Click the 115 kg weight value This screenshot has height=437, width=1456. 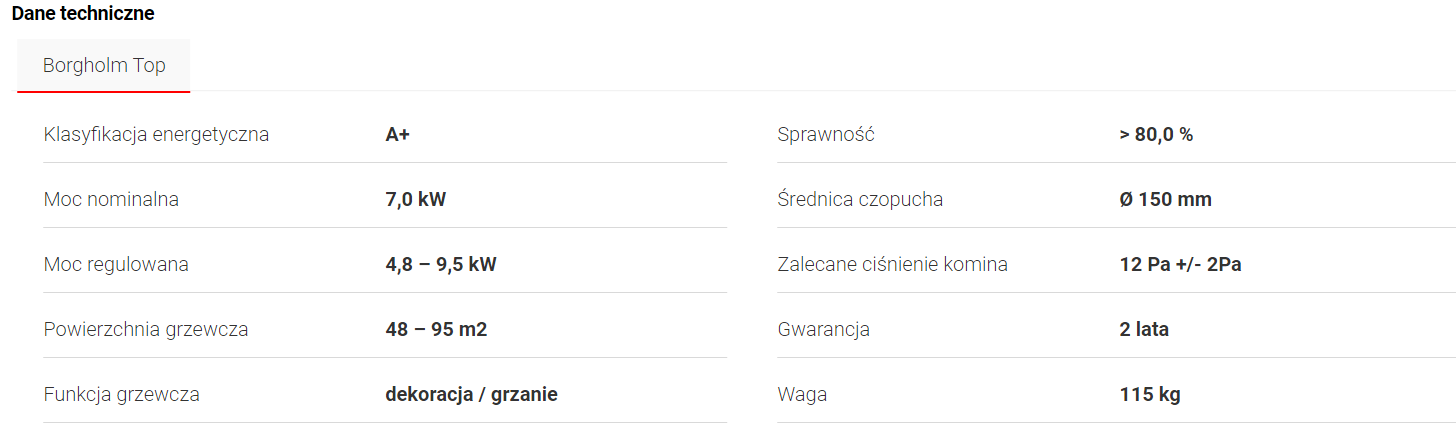point(1150,394)
